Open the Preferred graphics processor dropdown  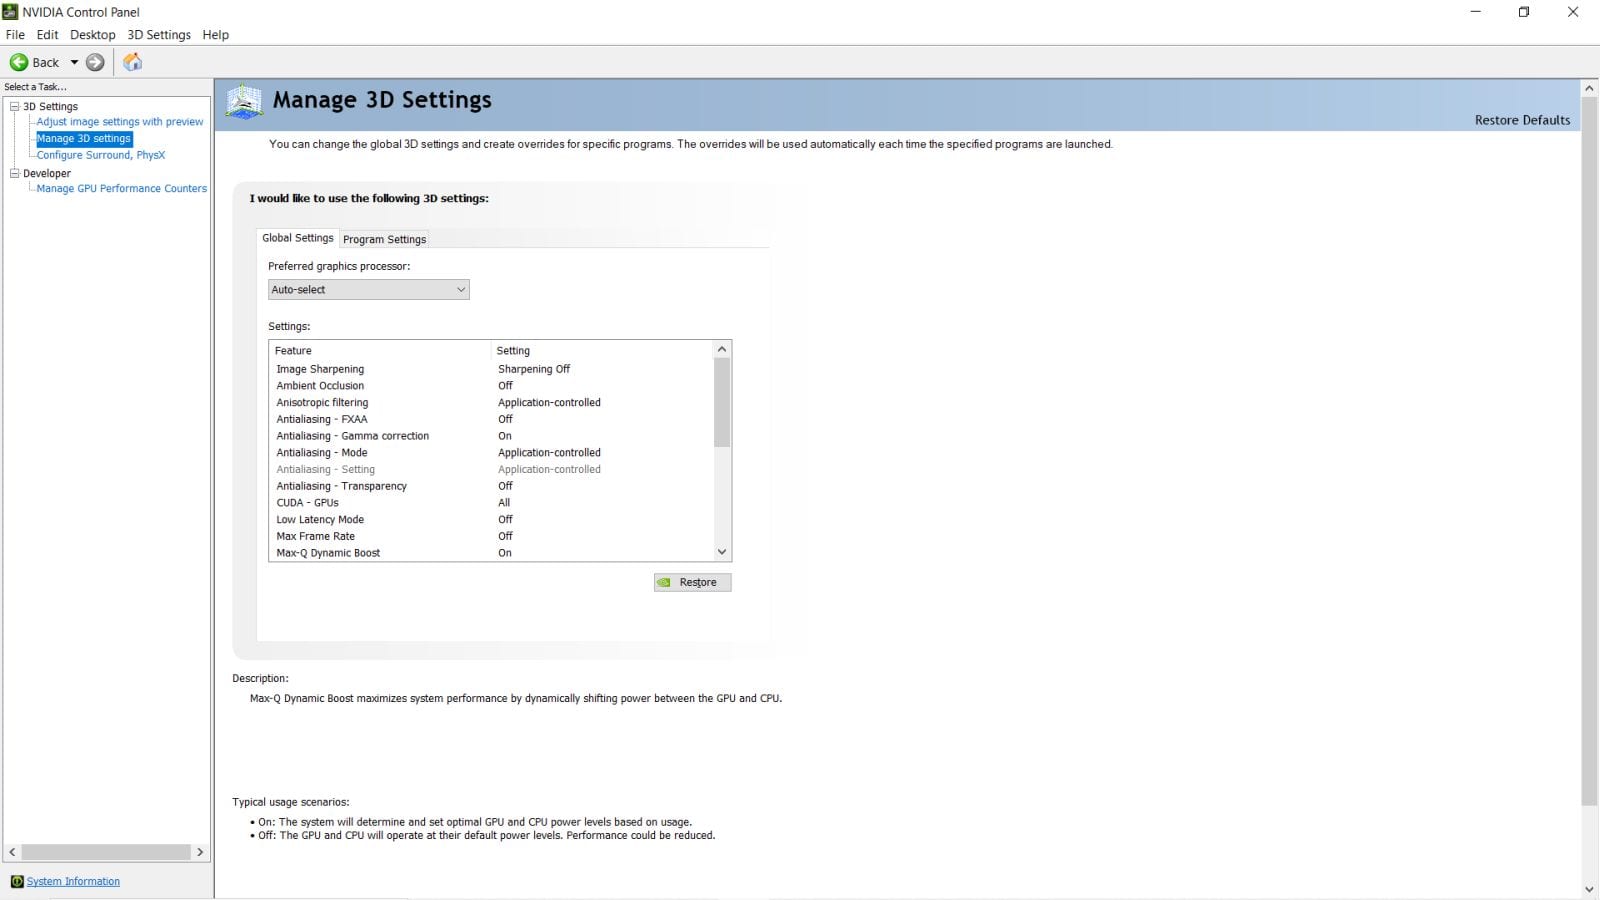tap(368, 289)
